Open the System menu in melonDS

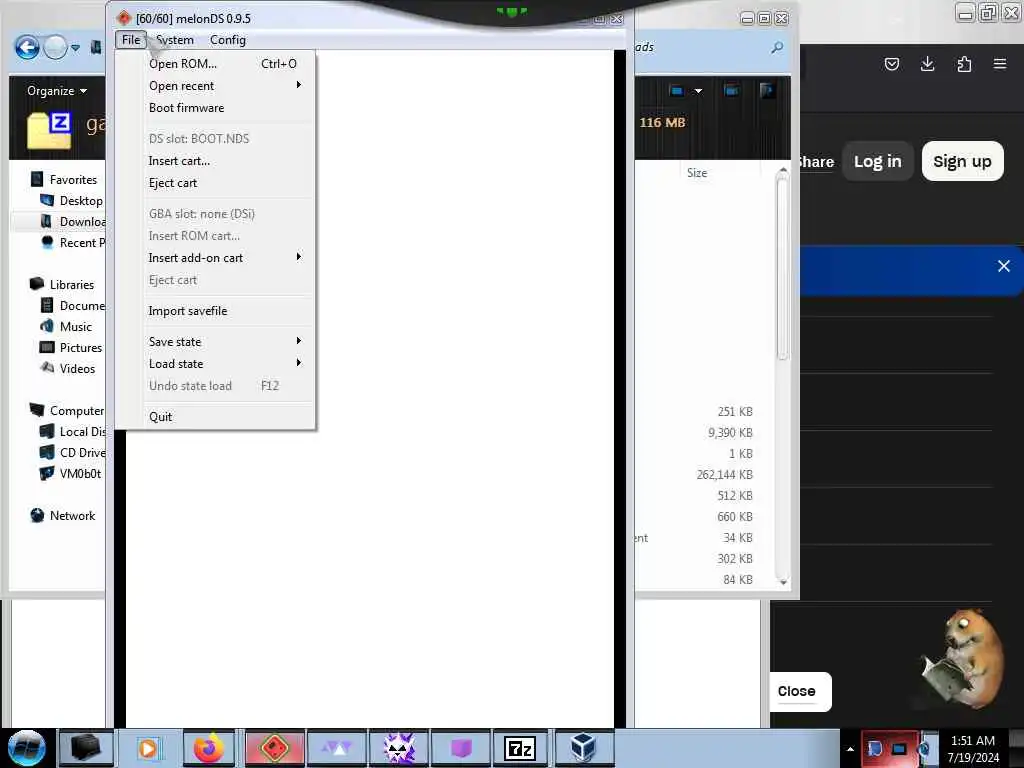click(174, 40)
